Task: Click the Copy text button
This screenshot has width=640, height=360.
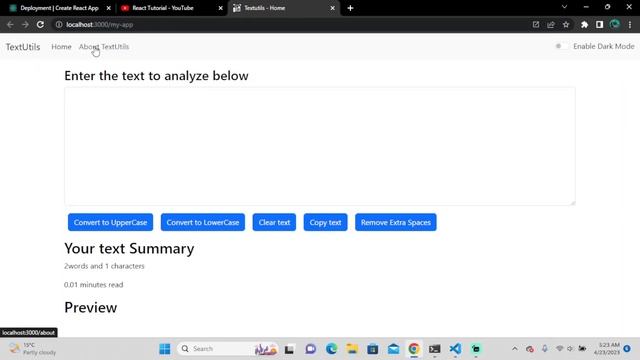Action: point(325,222)
